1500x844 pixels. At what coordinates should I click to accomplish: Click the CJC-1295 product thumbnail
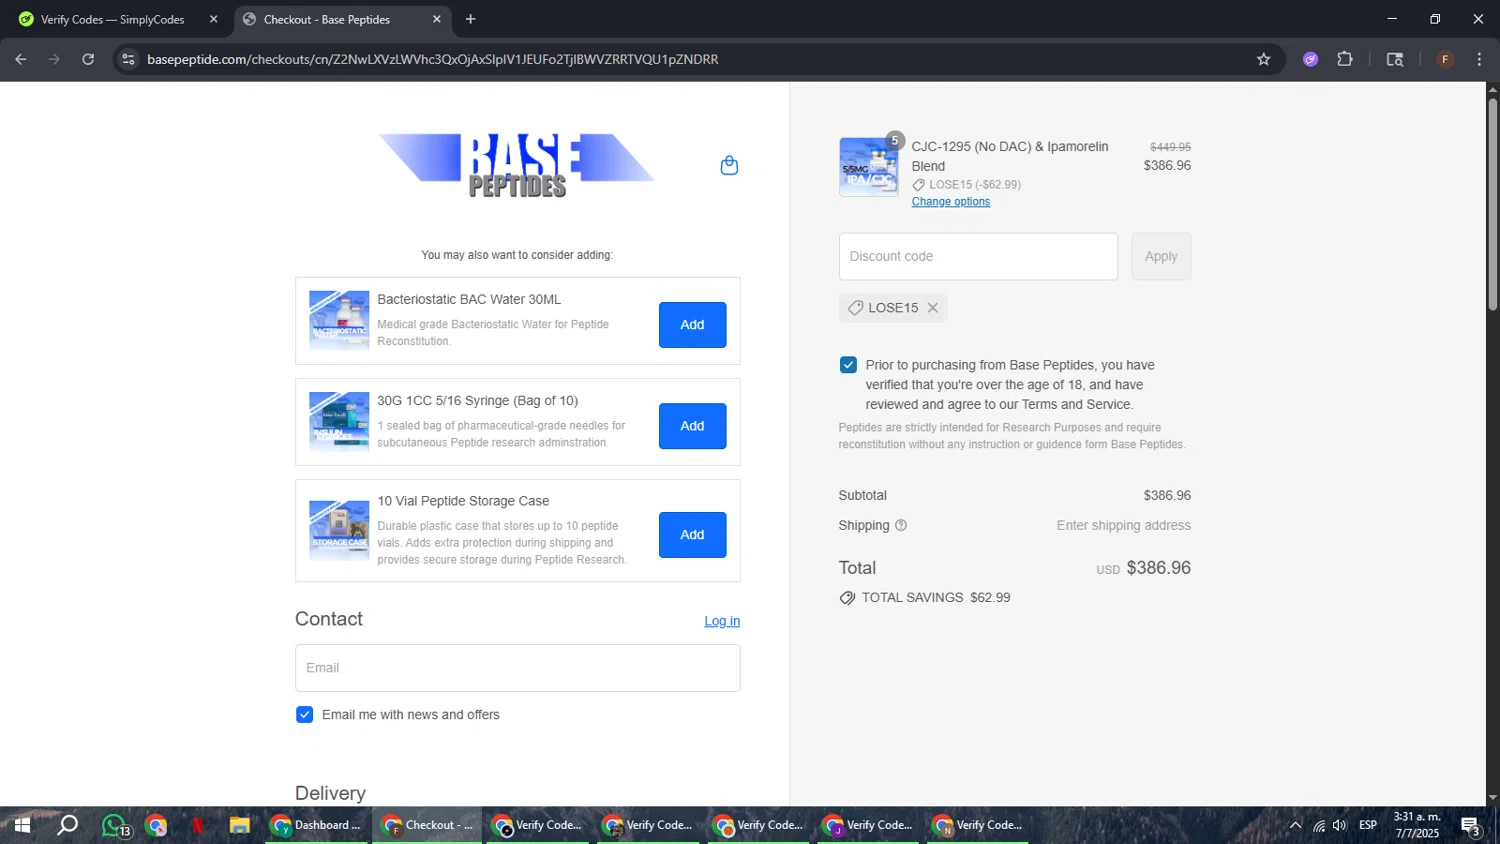click(868, 167)
